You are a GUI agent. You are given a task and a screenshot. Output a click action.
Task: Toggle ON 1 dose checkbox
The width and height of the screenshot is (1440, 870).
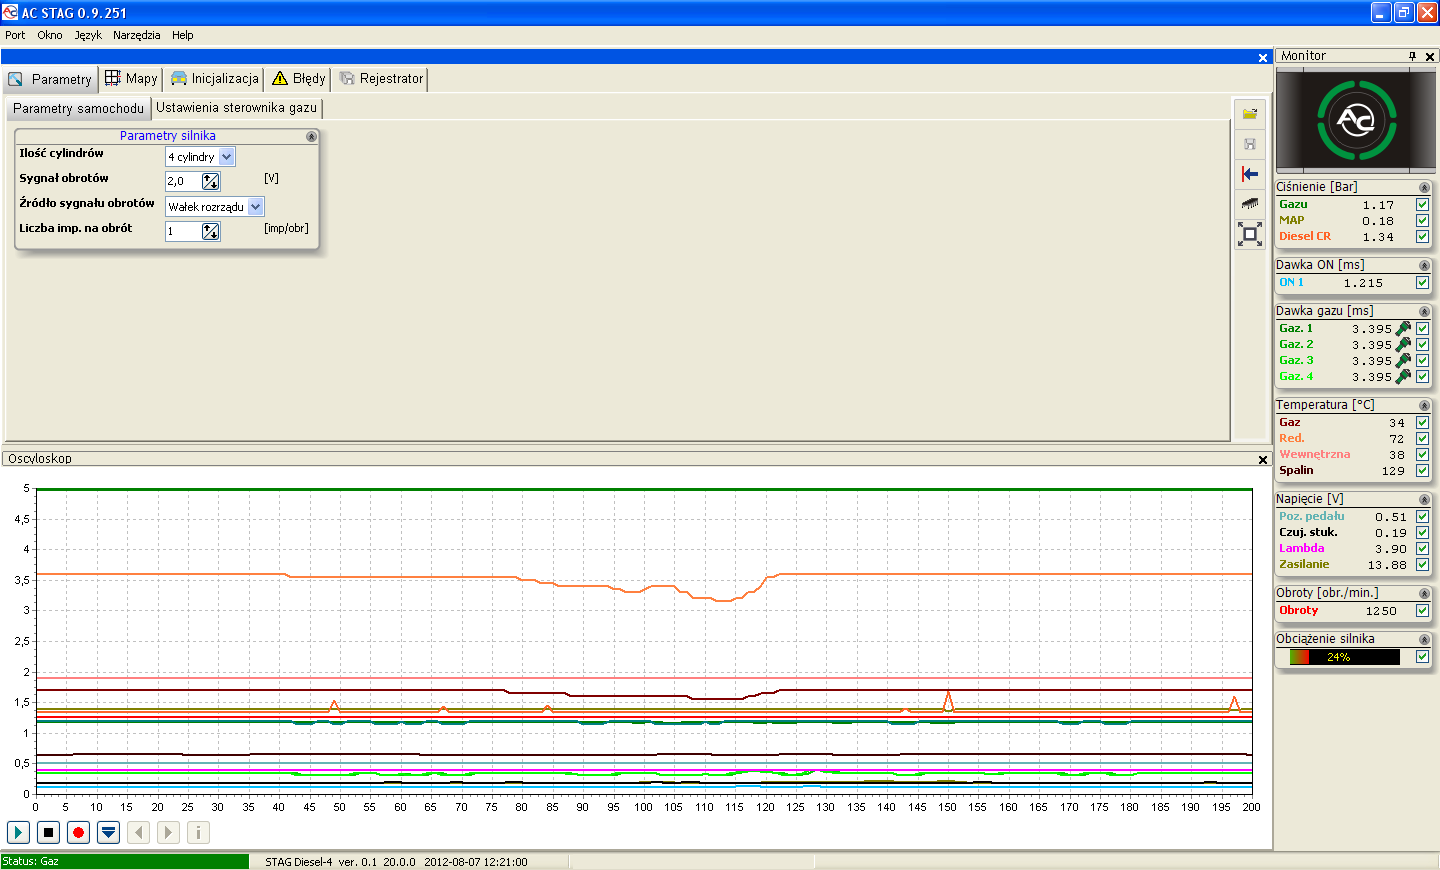tap(1422, 282)
